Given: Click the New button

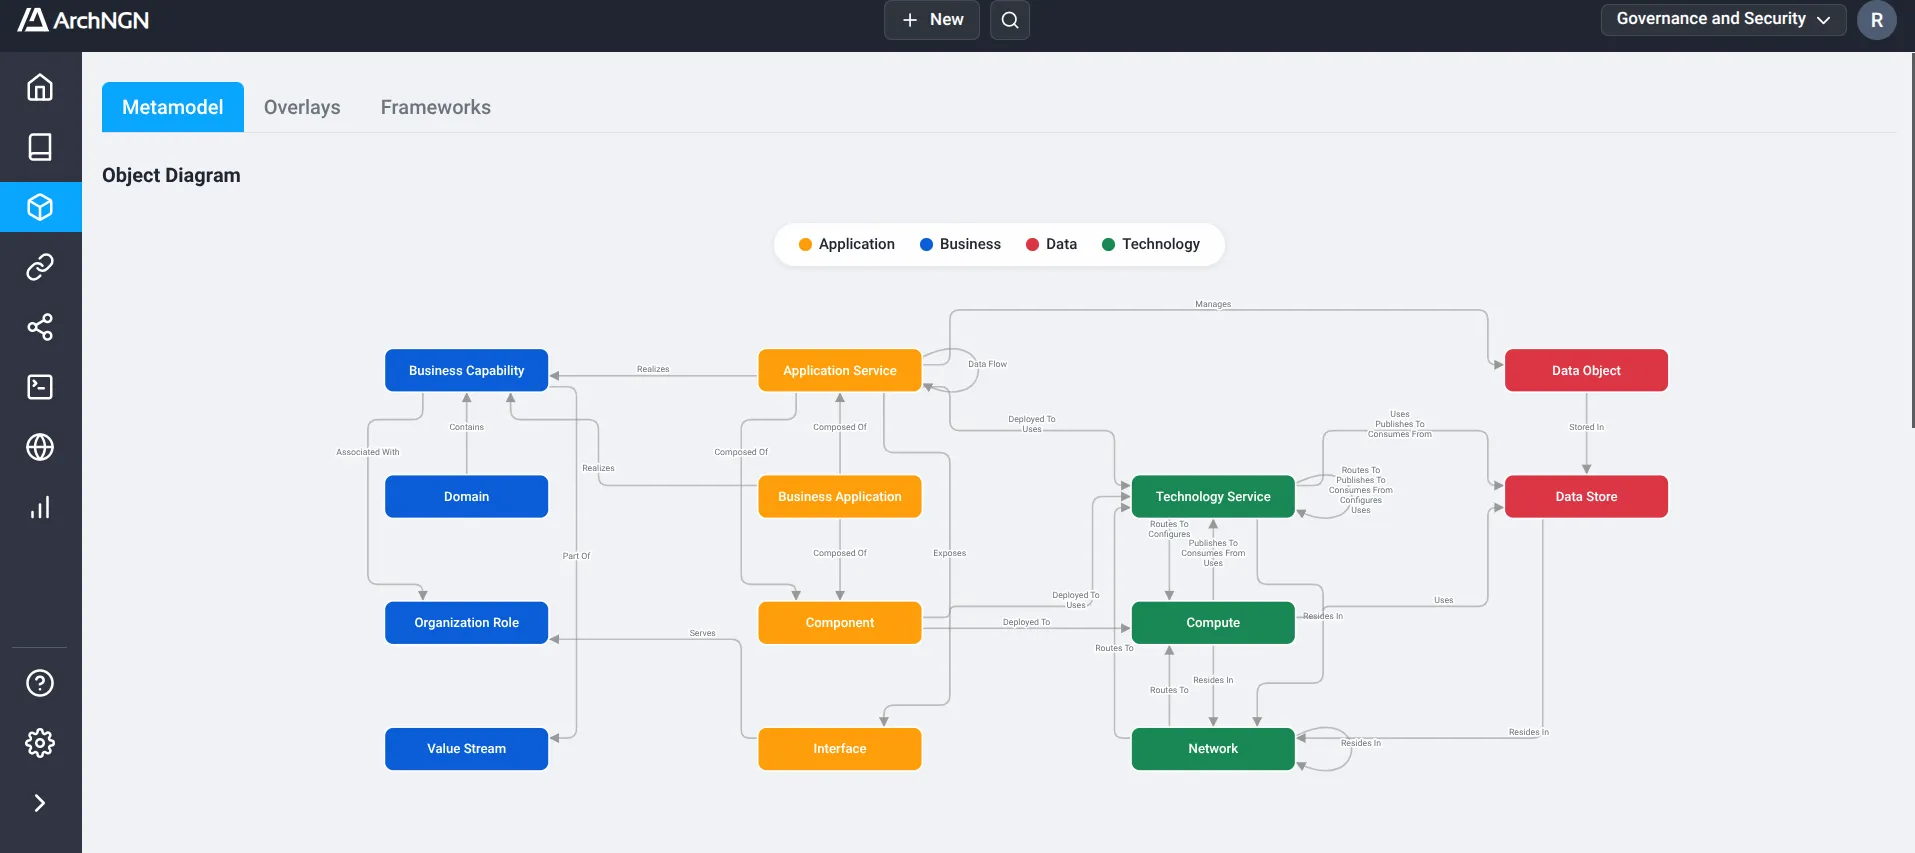Looking at the screenshot, I should [932, 20].
